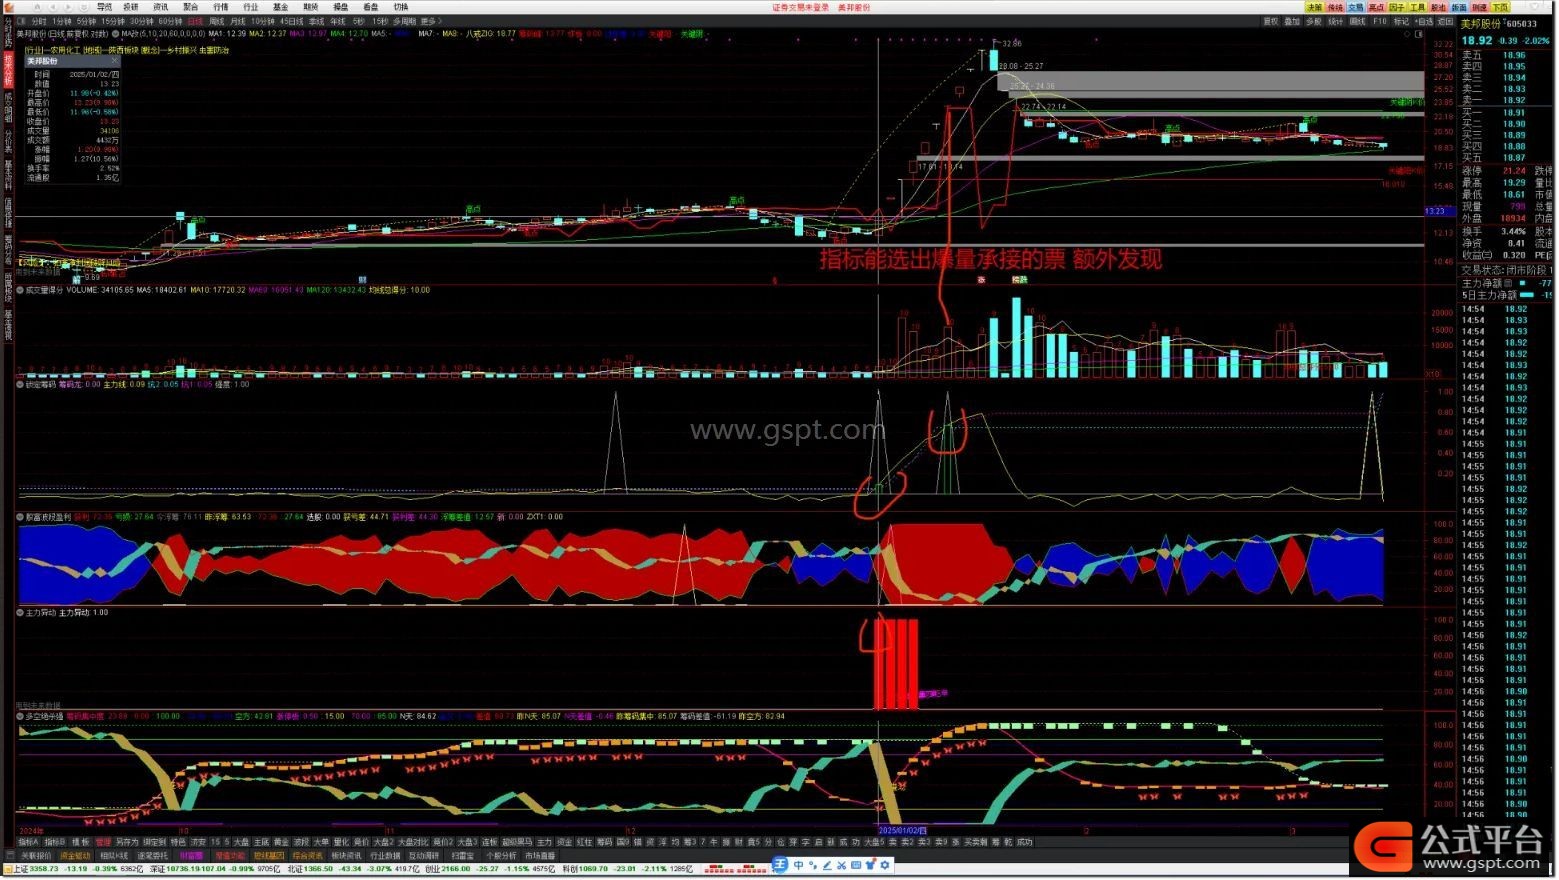Click the 工具 toolbar button
1559x880 pixels.
click(1418, 7)
